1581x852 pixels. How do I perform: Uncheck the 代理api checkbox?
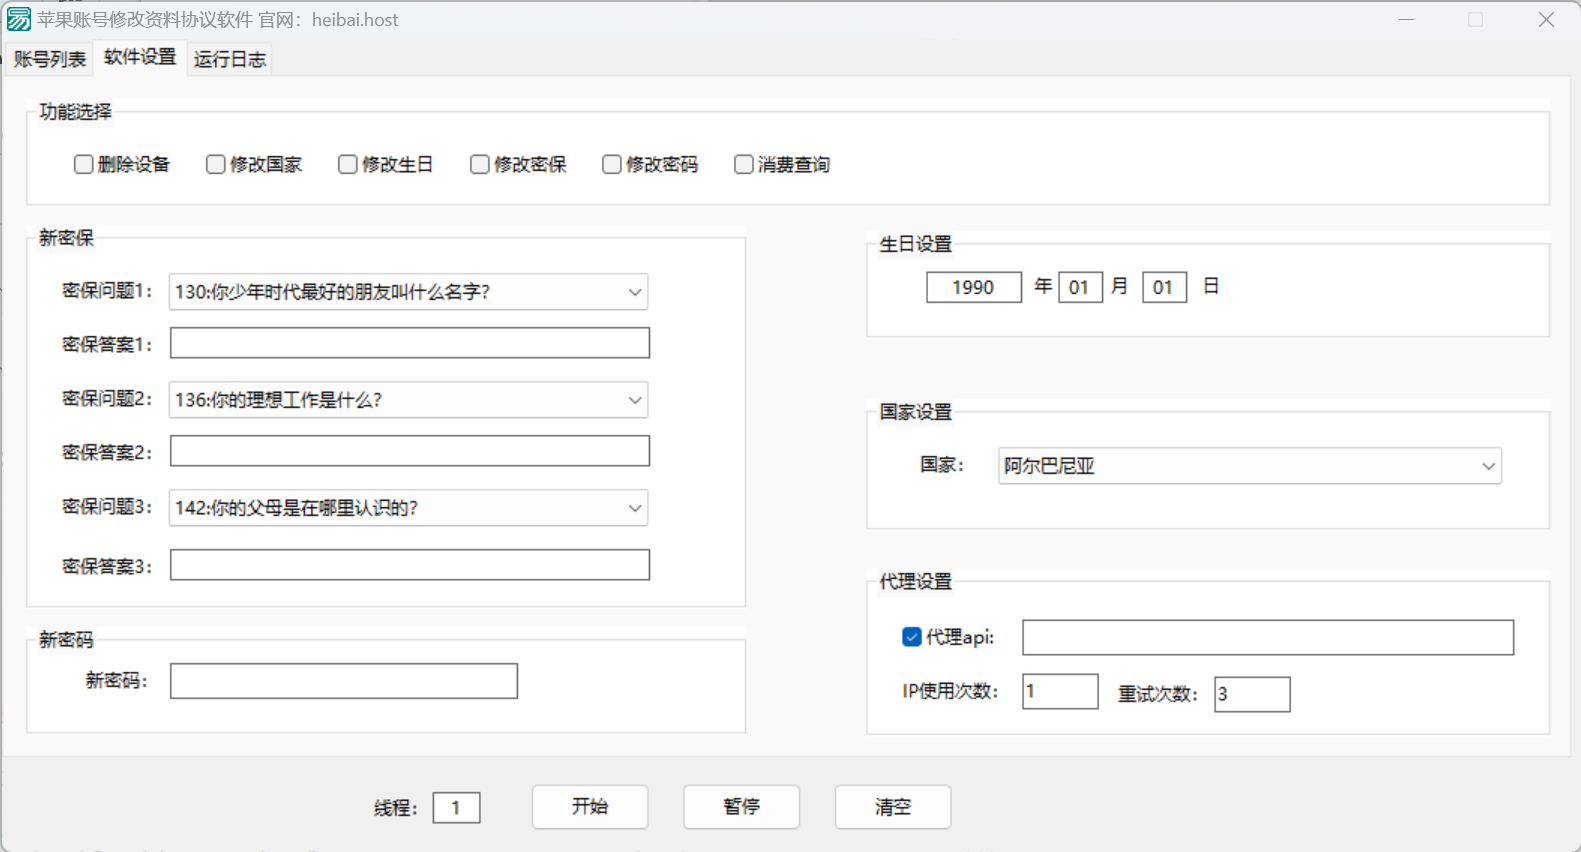point(912,637)
